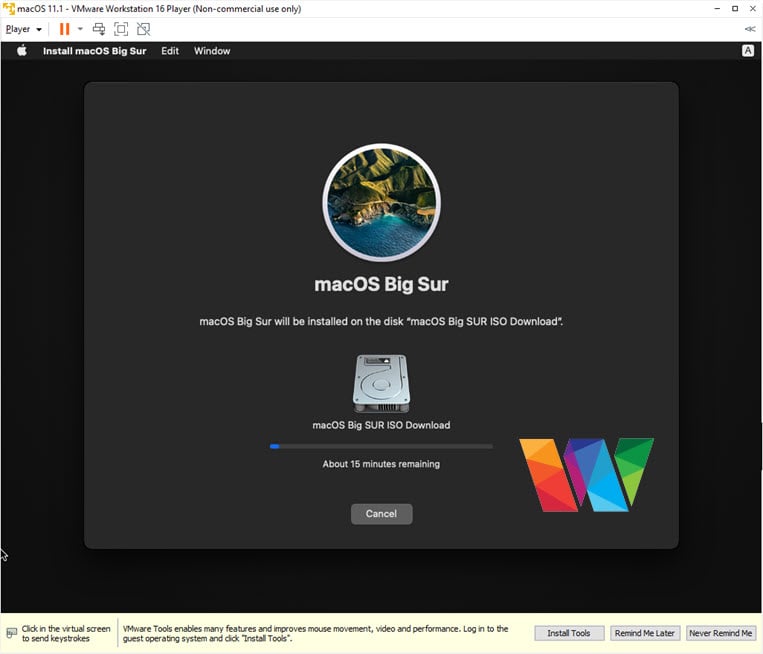This screenshot has width=763, height=654.
Task: Open the Player menu in VMware toolbar
Action: point(23,29)
